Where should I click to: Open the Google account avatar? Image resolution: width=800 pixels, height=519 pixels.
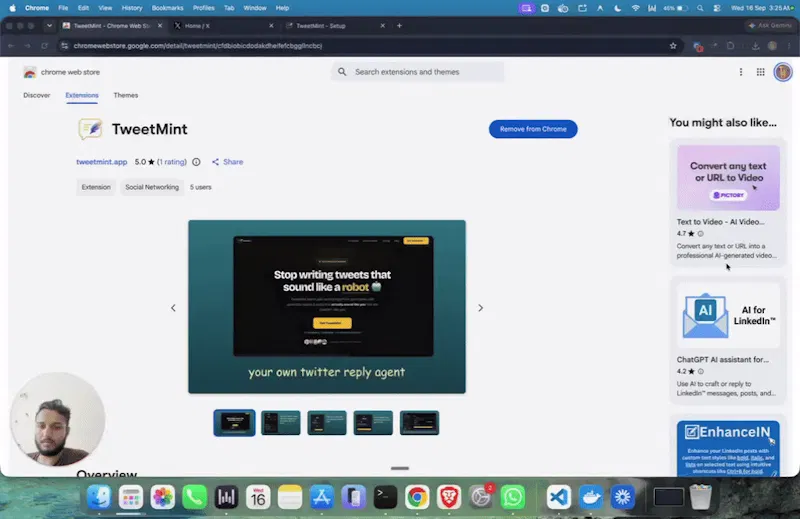coord(783,72)
